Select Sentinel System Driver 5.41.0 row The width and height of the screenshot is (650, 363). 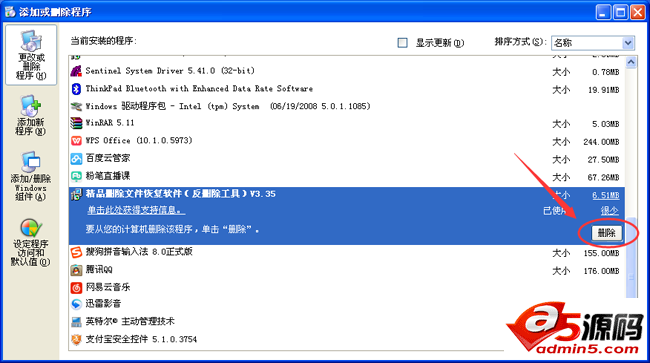(347, 71)
